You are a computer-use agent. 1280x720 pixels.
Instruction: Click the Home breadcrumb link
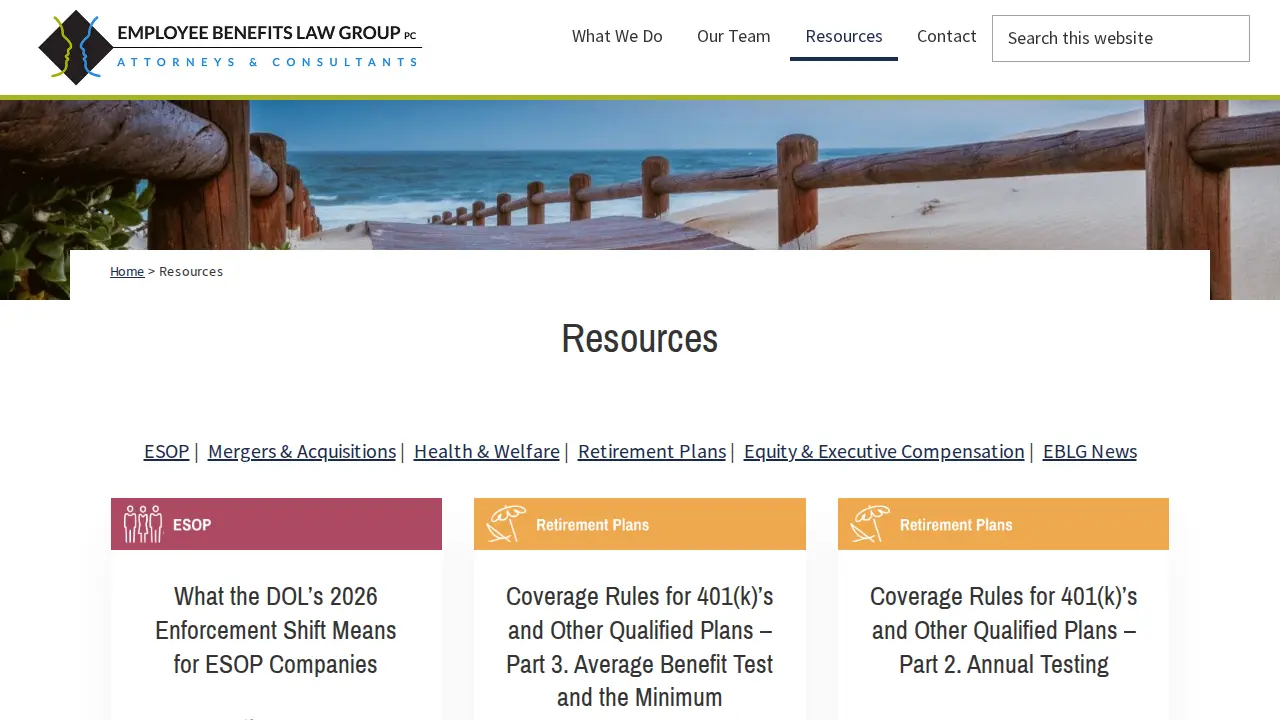pyautogui.click(x=127, y=272)
